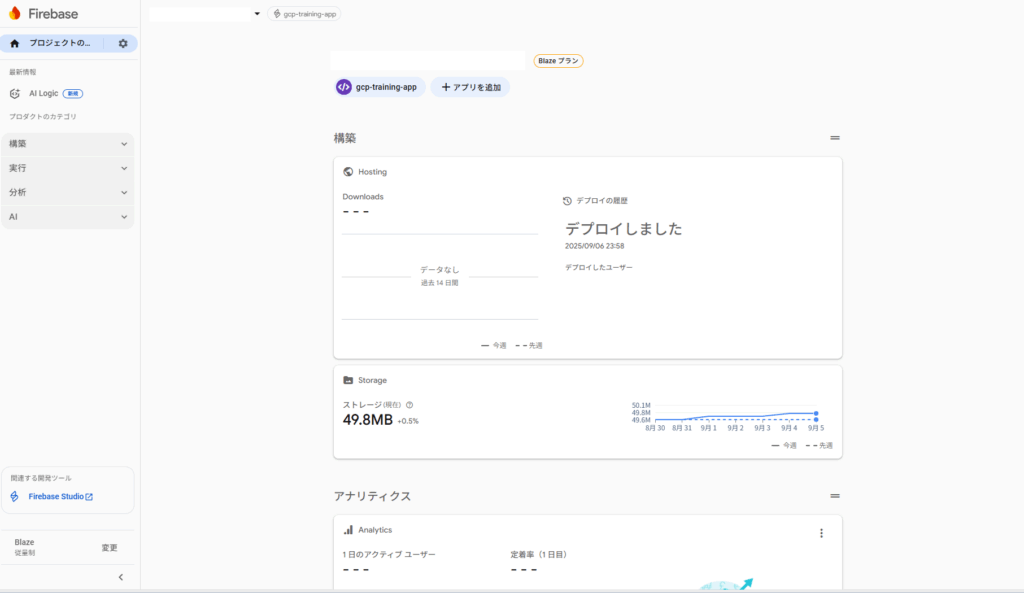Expand the AI category in sidebar

tap(68, 217)
